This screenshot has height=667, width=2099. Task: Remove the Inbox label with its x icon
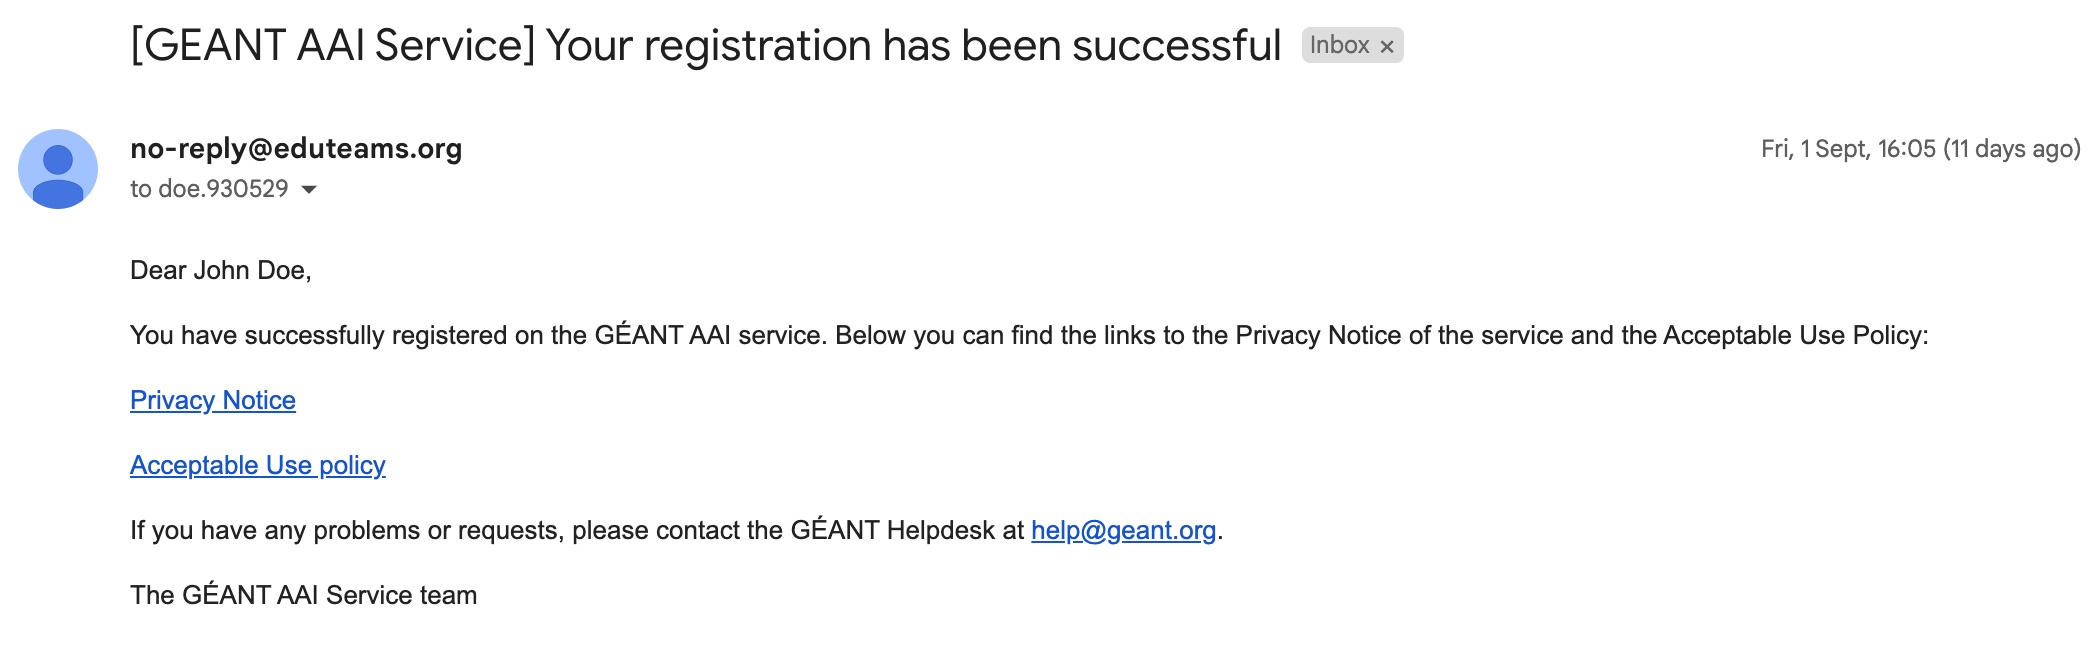[x=1387, y=46]
